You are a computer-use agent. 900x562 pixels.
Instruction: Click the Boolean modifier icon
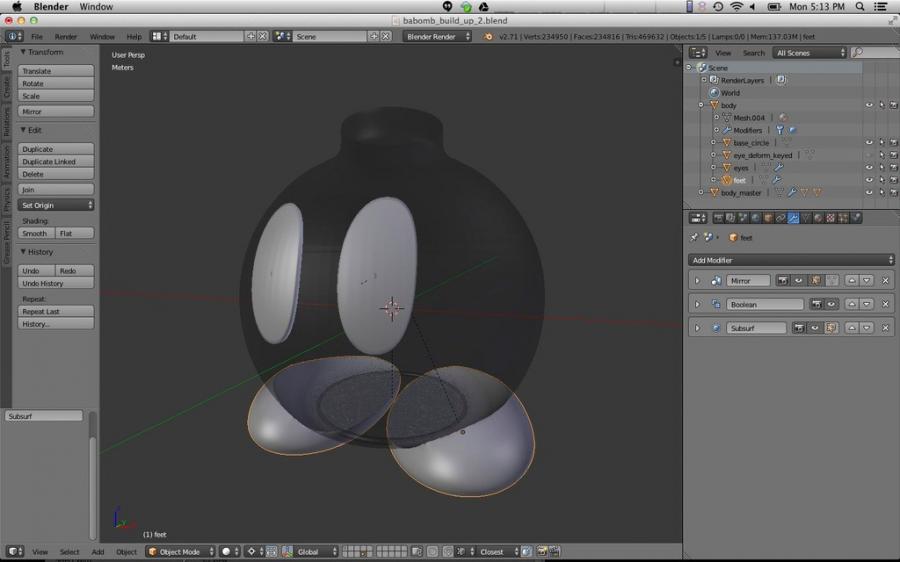tap(716, 304)
